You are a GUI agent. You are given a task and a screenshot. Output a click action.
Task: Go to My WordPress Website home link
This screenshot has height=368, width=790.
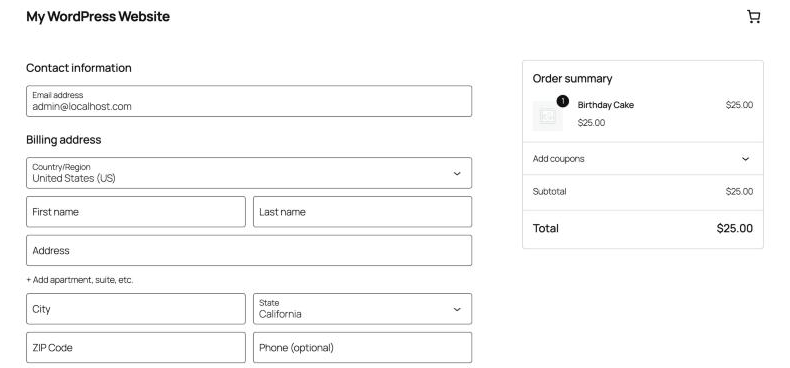(98, 17)
